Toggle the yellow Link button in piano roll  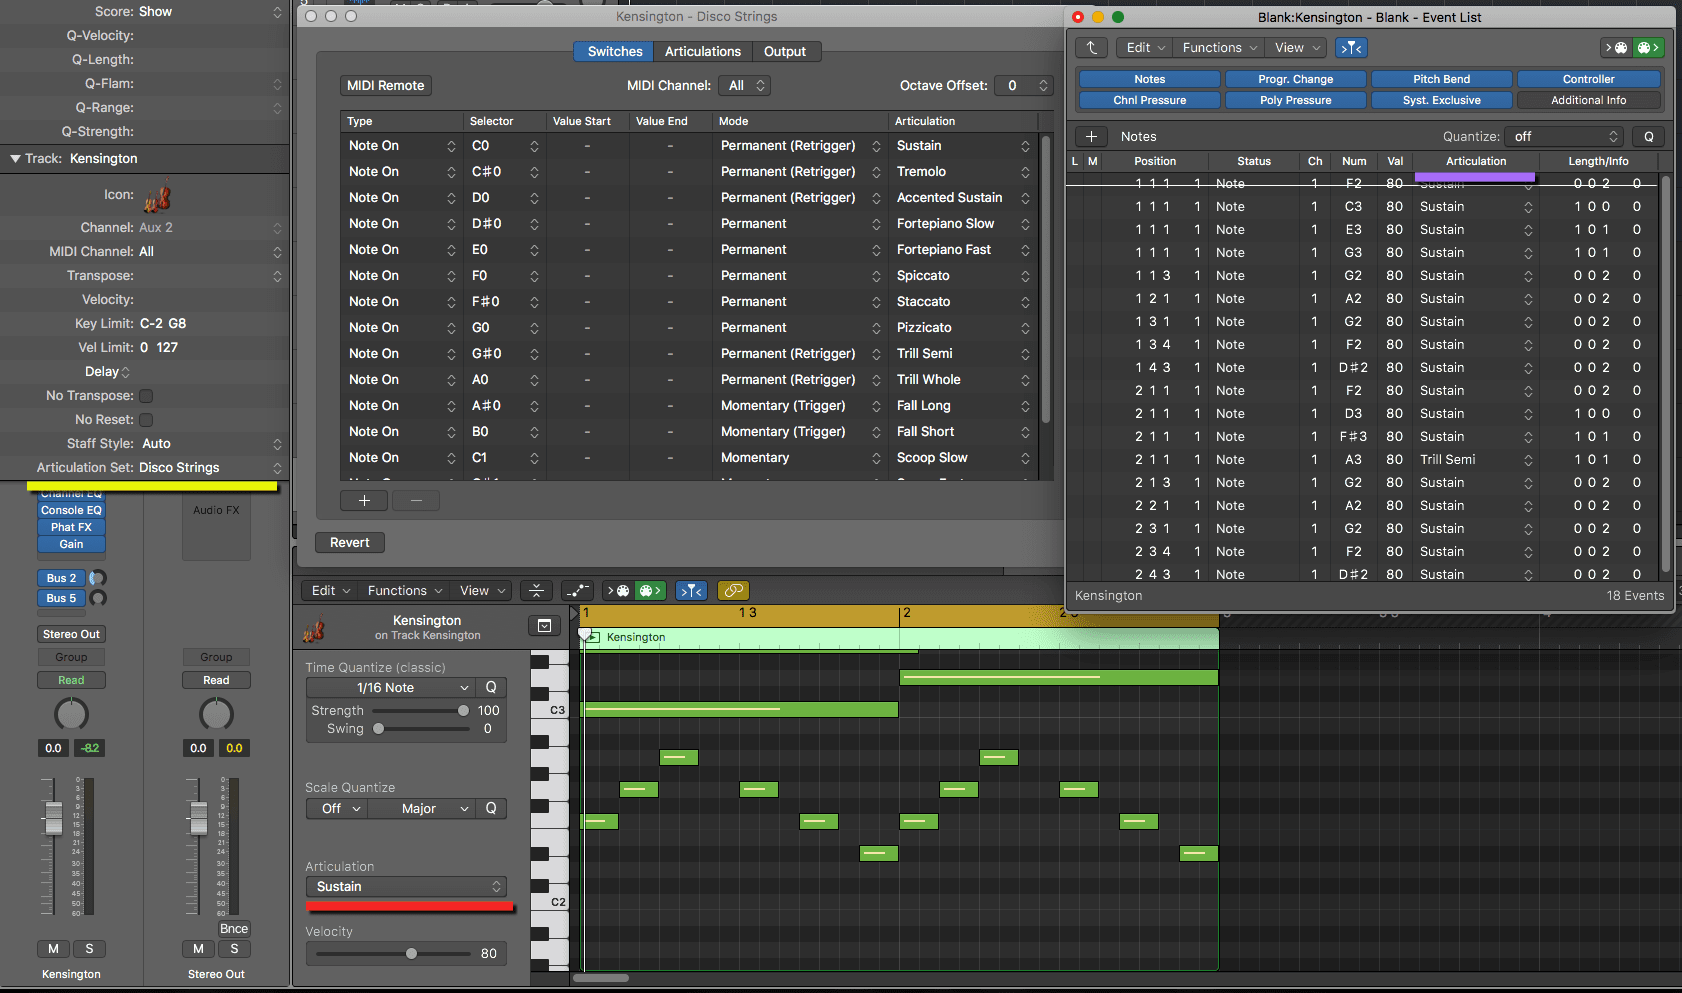(733, 591)
